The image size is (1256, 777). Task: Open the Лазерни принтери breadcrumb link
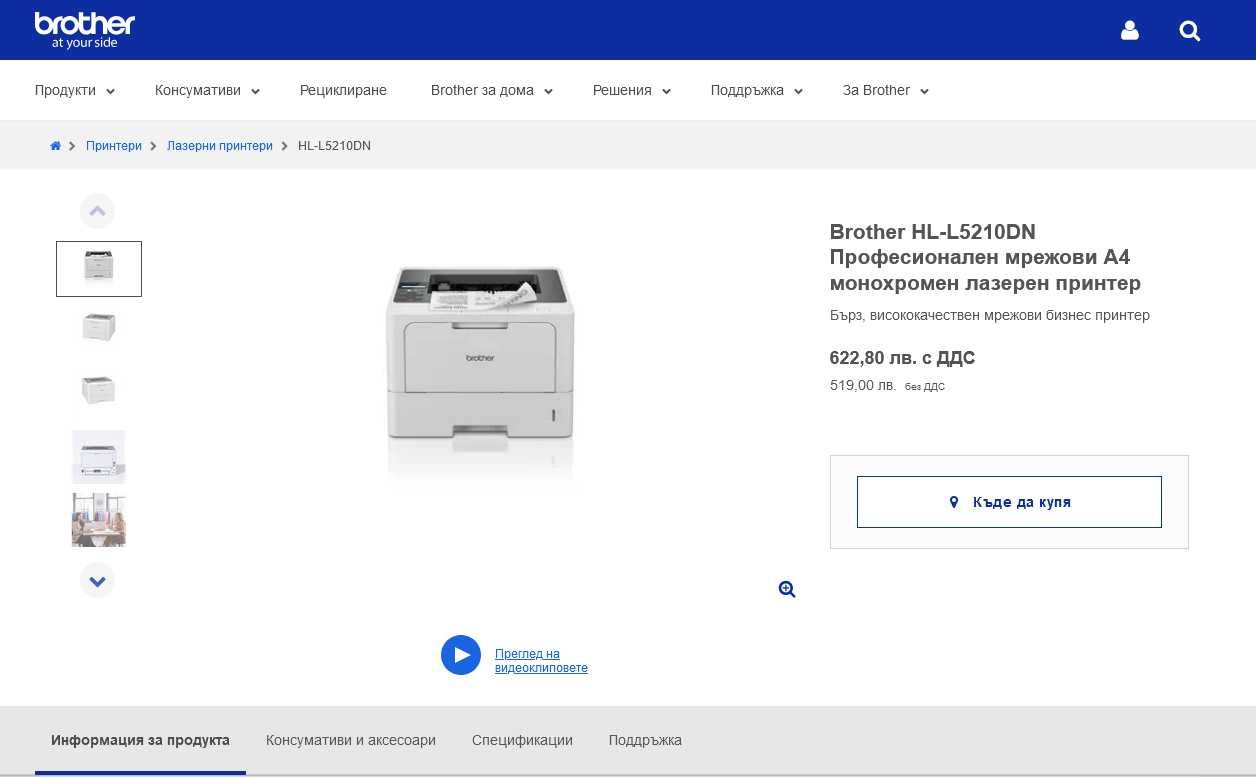point(220,146)
